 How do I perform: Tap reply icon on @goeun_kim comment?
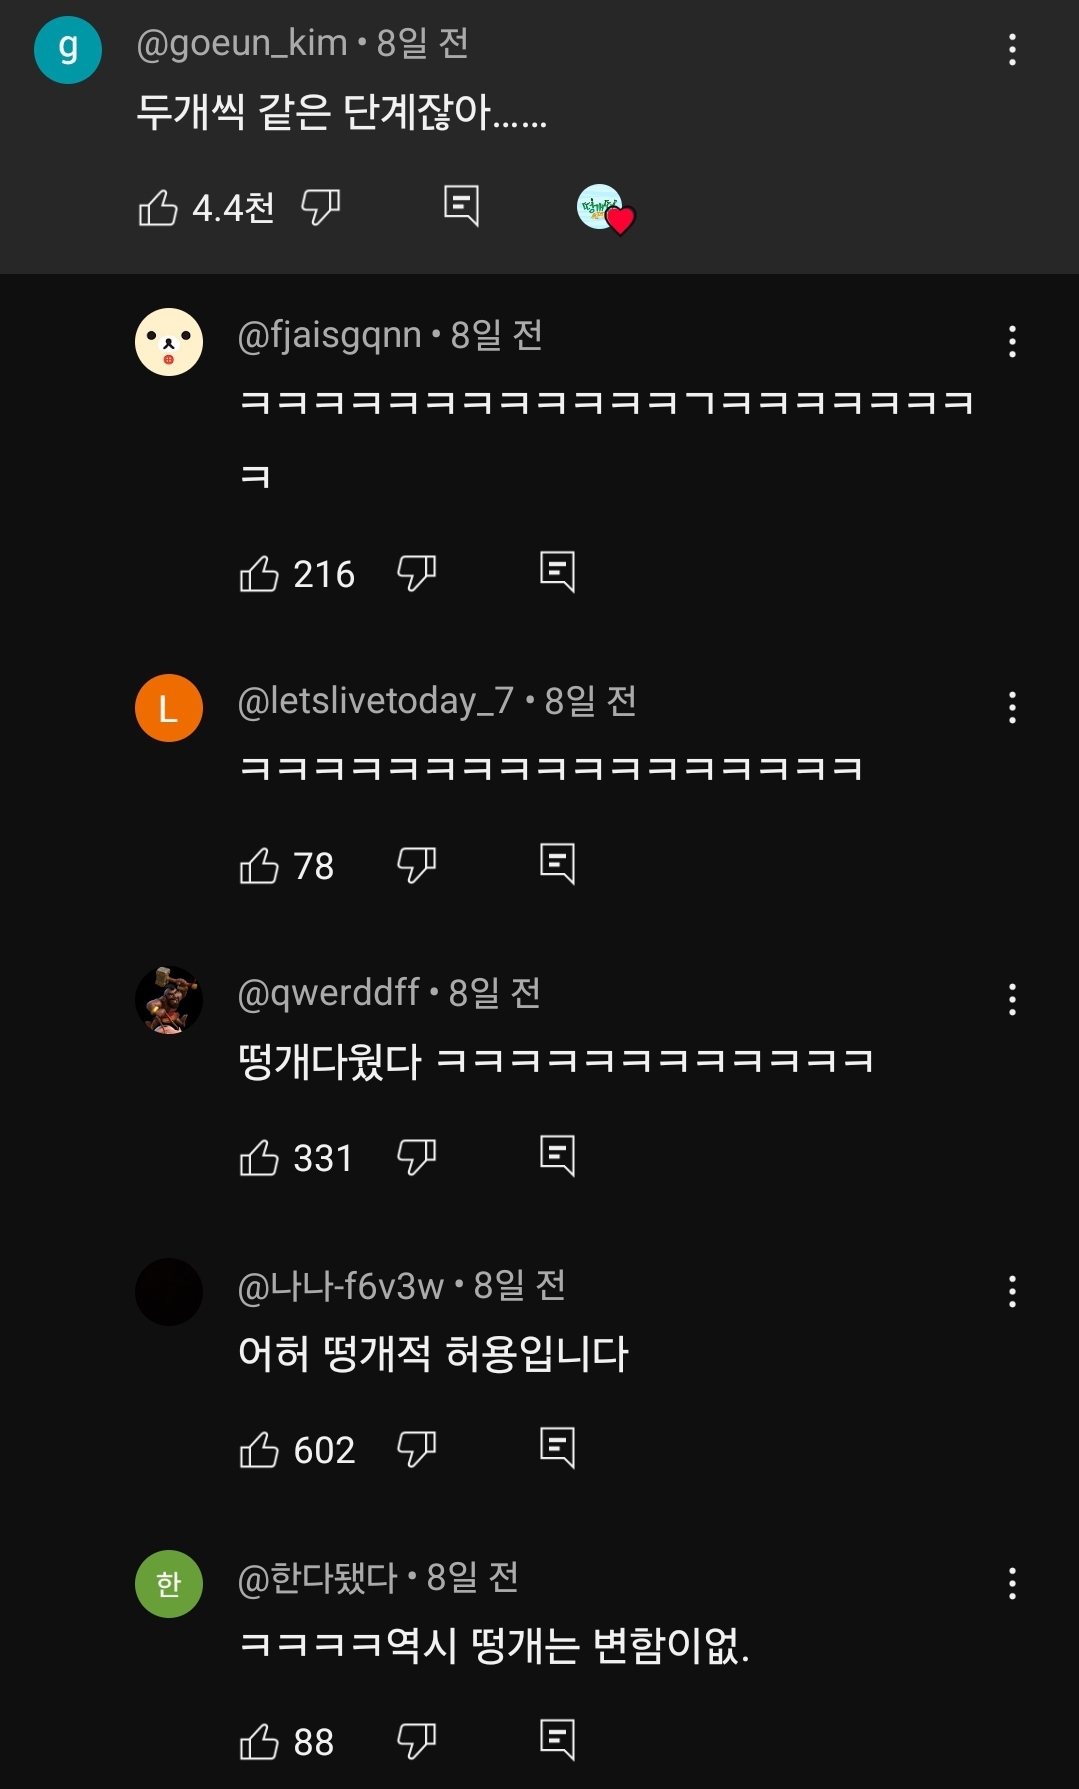point(461,206)
